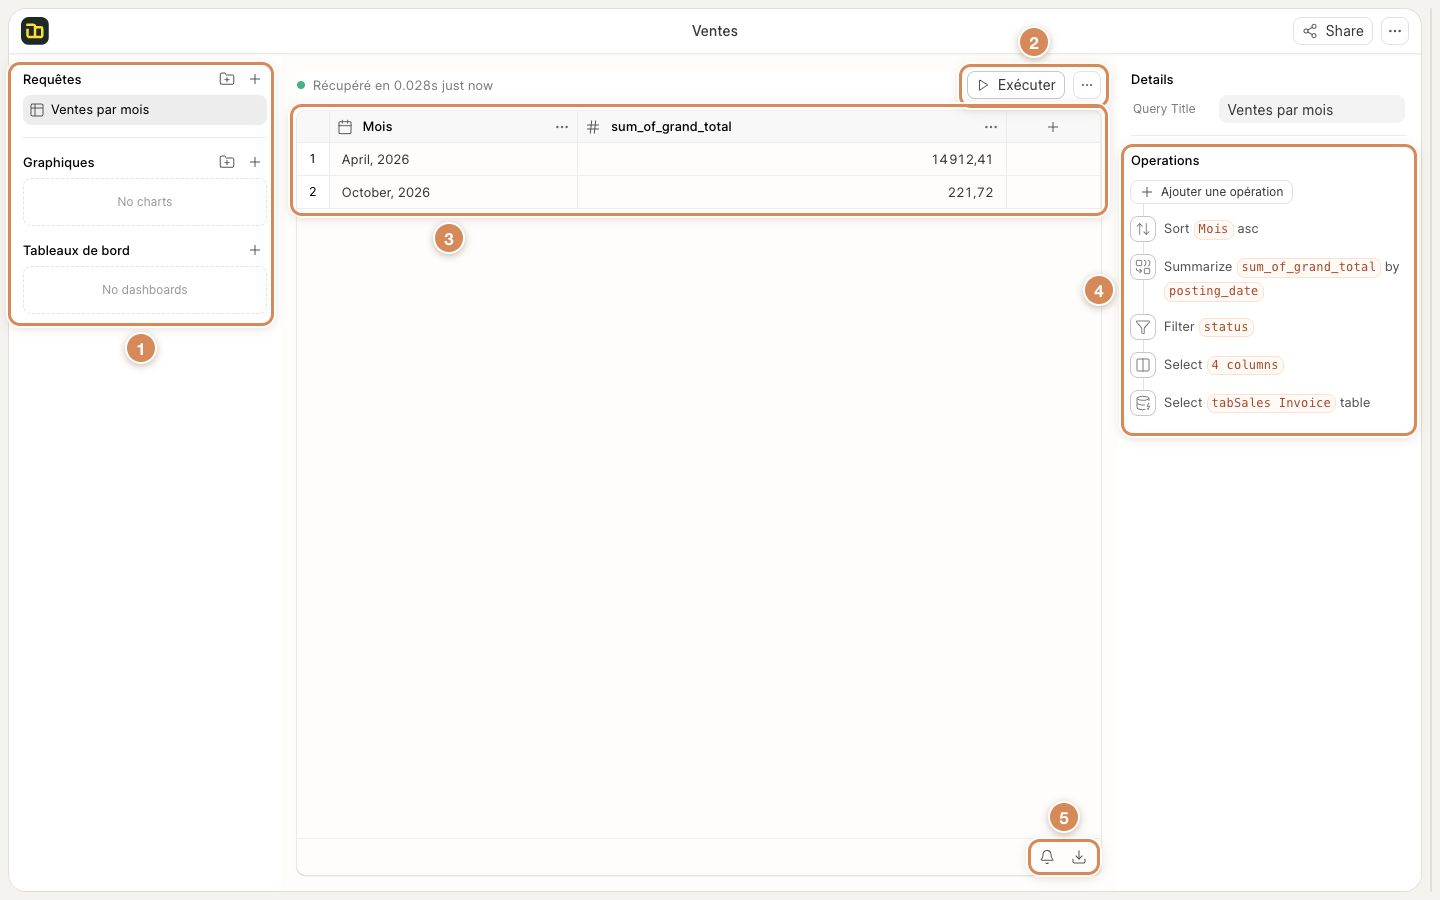Open the Ventes par mois query
This screenshot has height=900, width=1440.
point(145,110)
